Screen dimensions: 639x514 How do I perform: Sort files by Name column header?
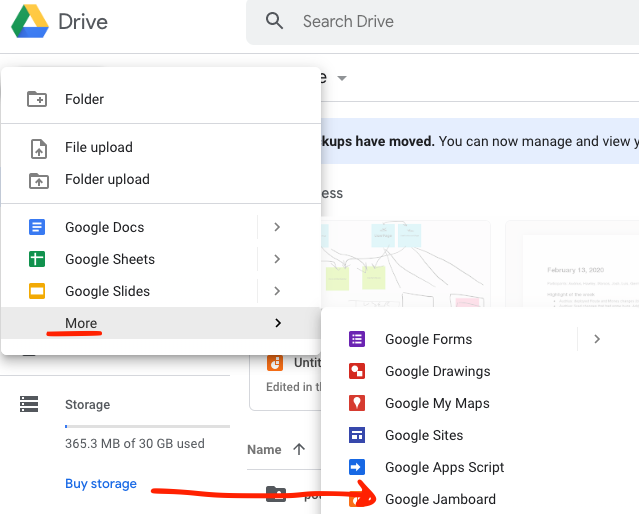pos(264,450)
